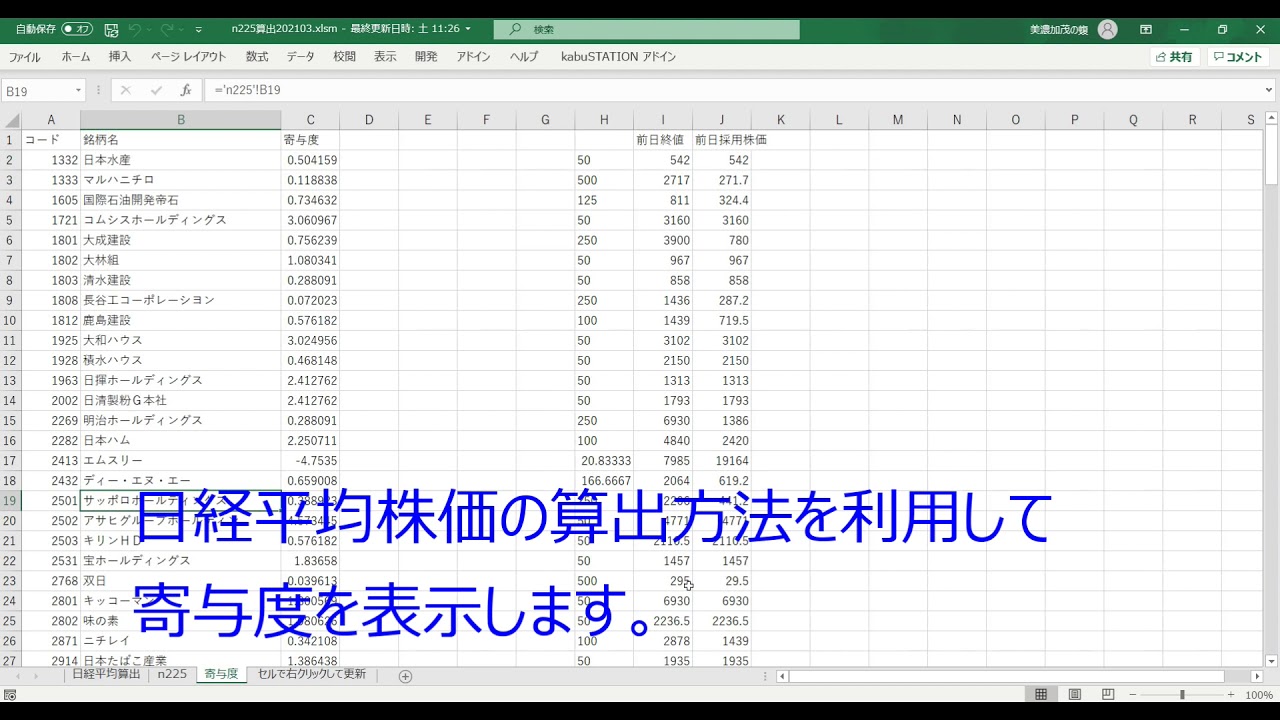Click the Select All corner triangle
The height and width of the screenshot is (720, 1280).
[11, 120]
